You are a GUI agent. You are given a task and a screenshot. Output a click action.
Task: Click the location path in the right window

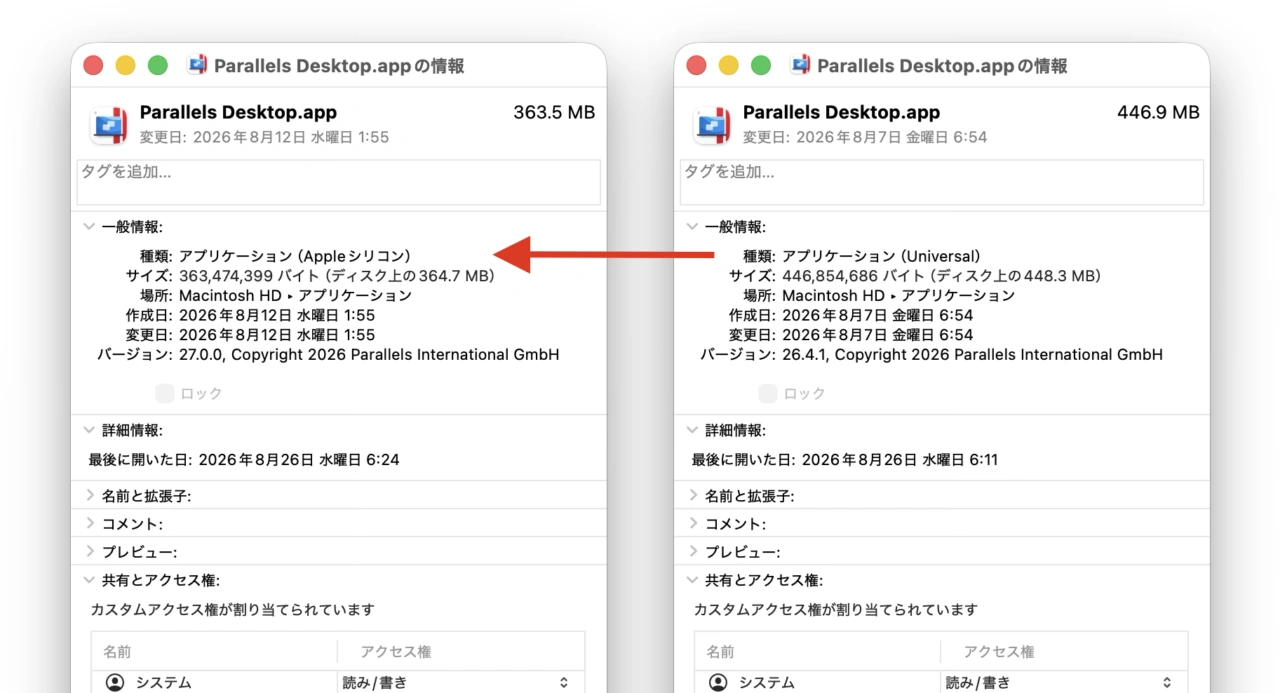pyautogui.click(x=898, y=295)
